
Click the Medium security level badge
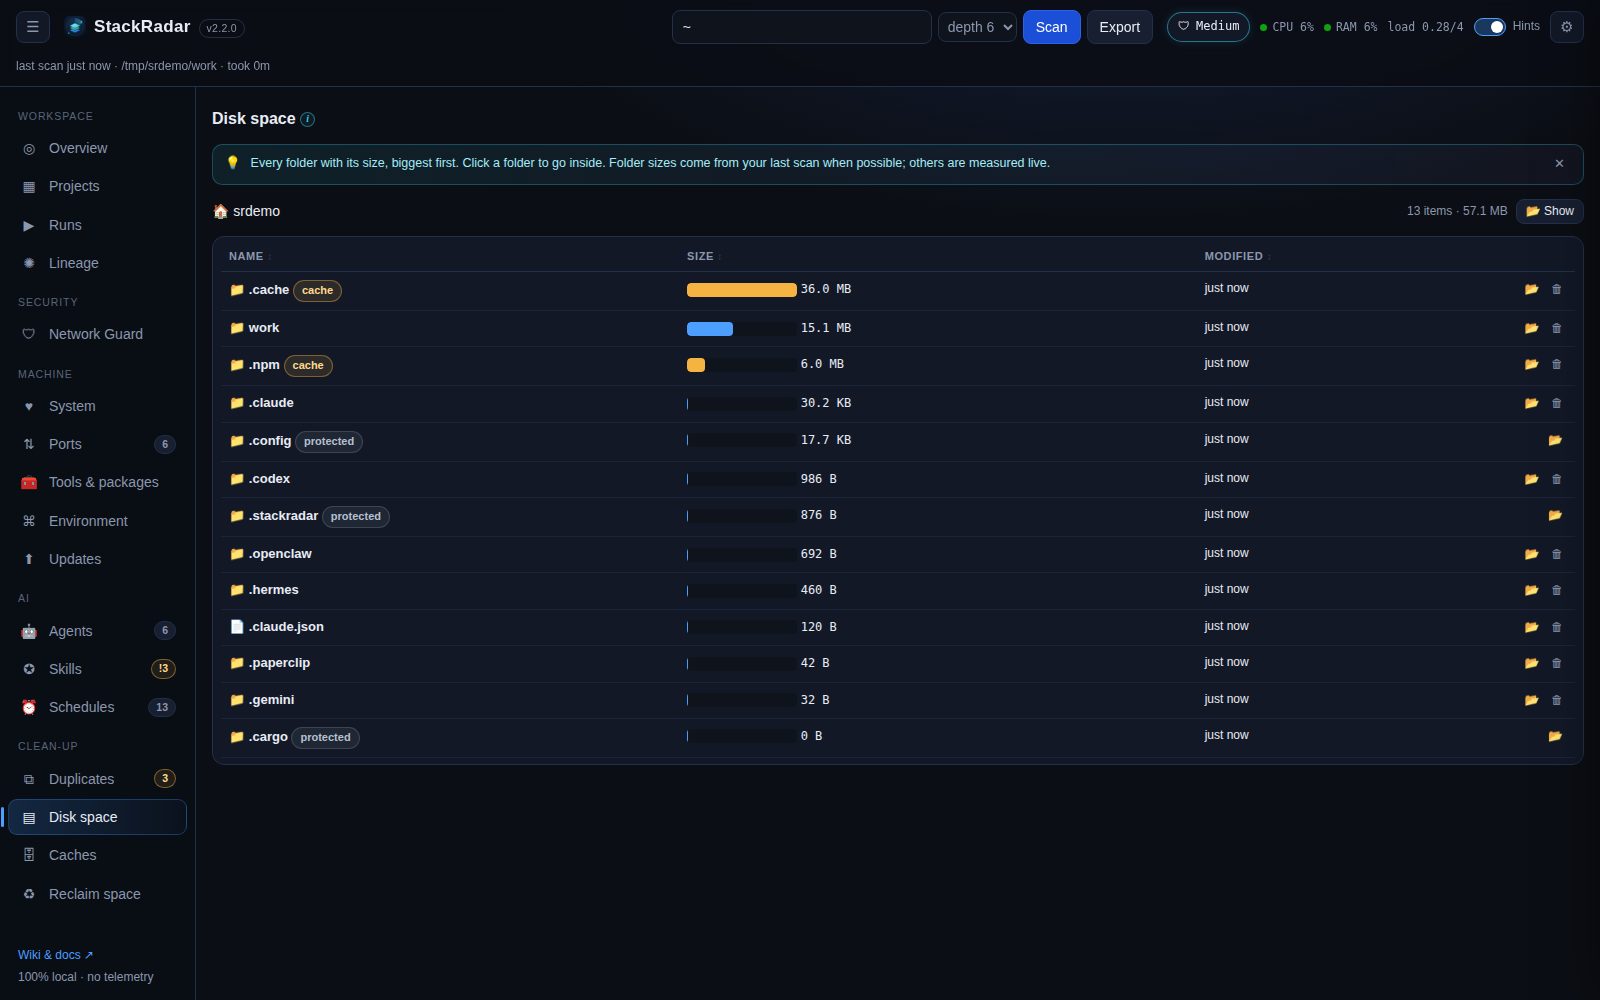[1208, 26]
